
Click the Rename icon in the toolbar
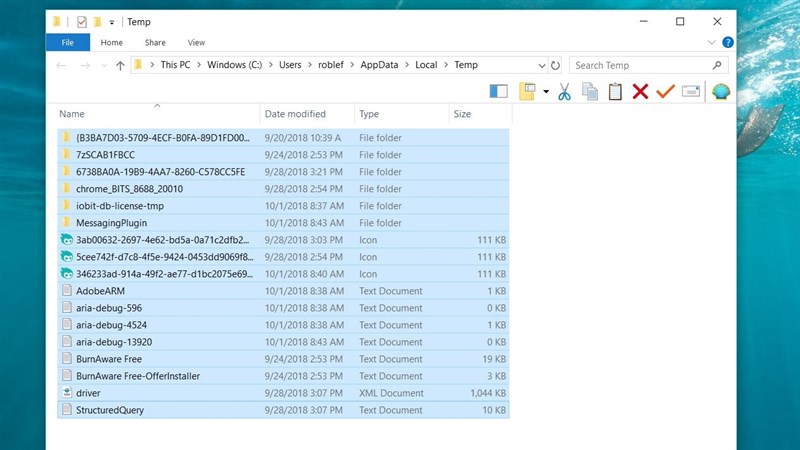(x=690, y=92)
